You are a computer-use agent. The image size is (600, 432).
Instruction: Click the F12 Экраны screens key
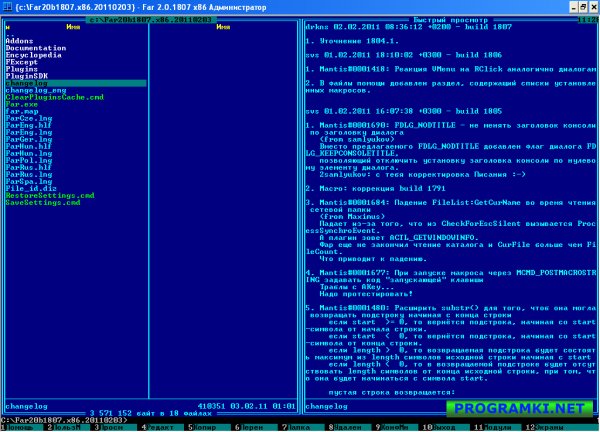click(x=547, y=427)
